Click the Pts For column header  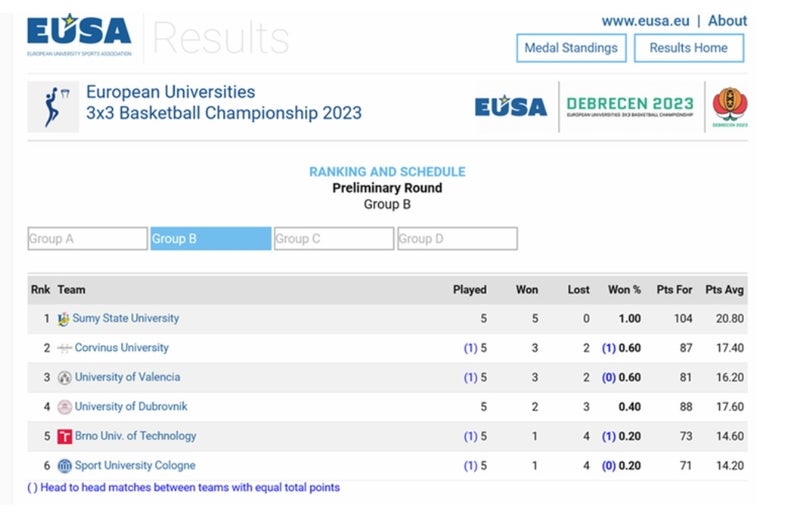click(x=674, y=290)
